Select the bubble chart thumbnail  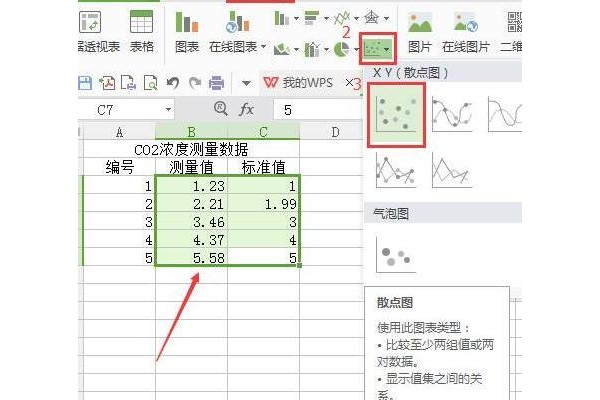(x=396, y=255)
